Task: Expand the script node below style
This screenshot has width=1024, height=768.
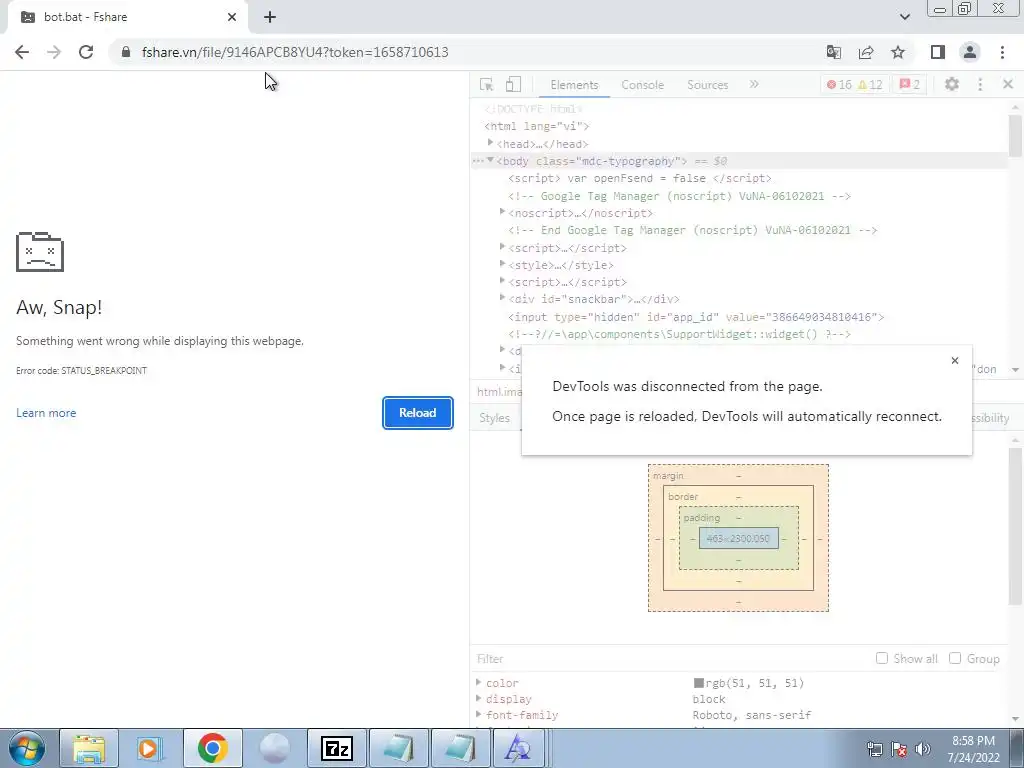Action: pos(502,281)
